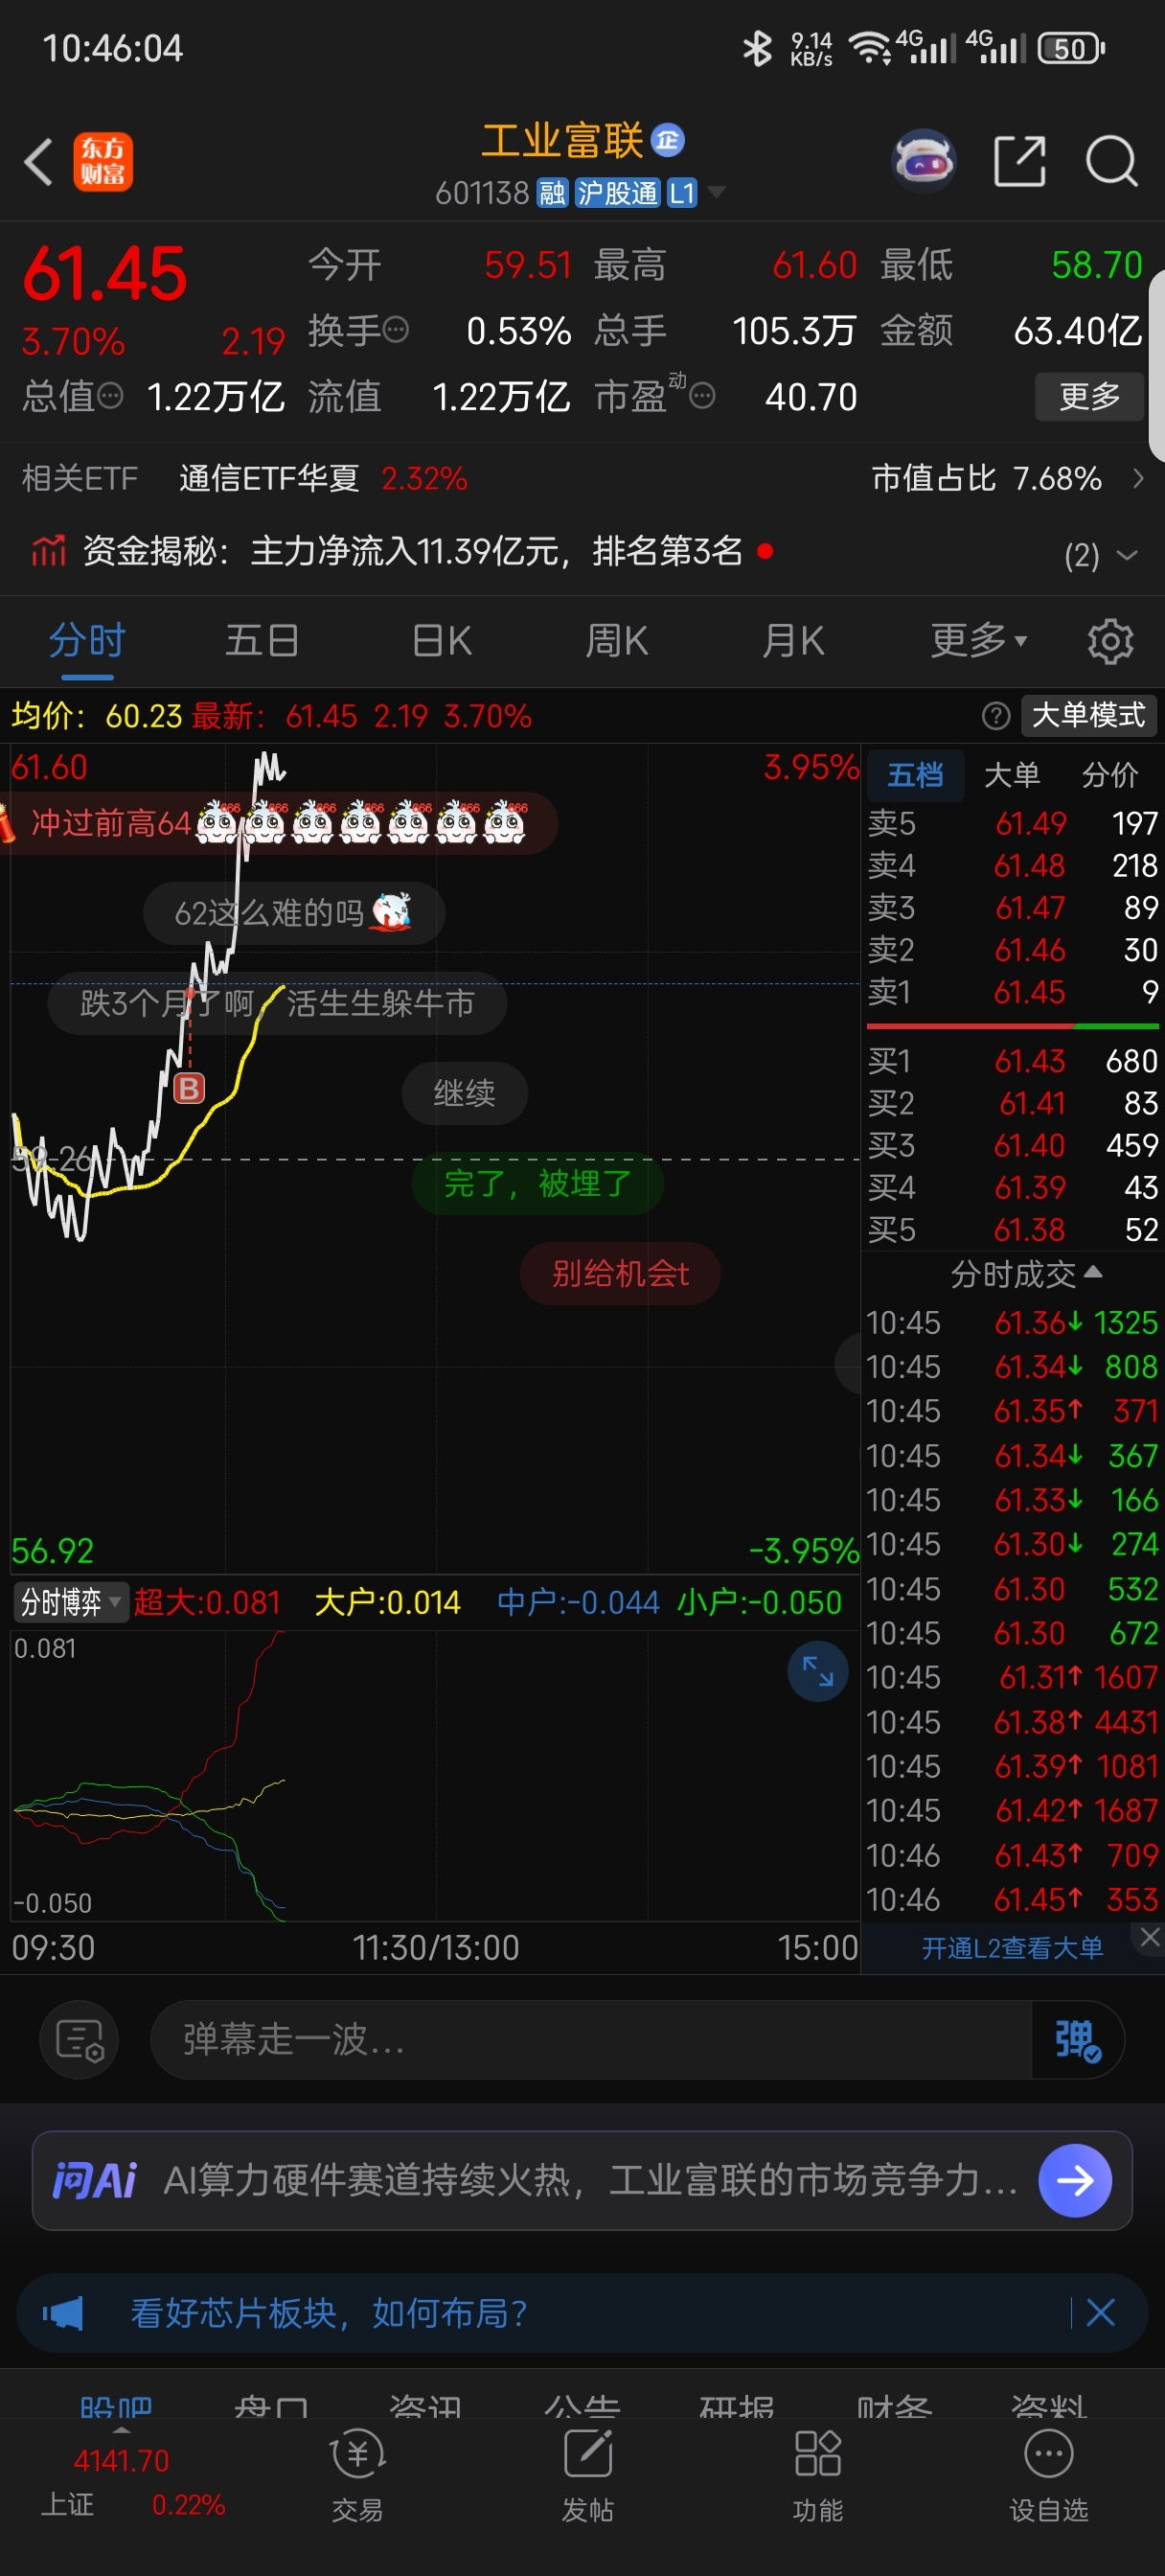The width and height of the screenshot is (1165, 2576).
Task: Tap the megaphone announcement icon
Action: [x=62, y=2313]
